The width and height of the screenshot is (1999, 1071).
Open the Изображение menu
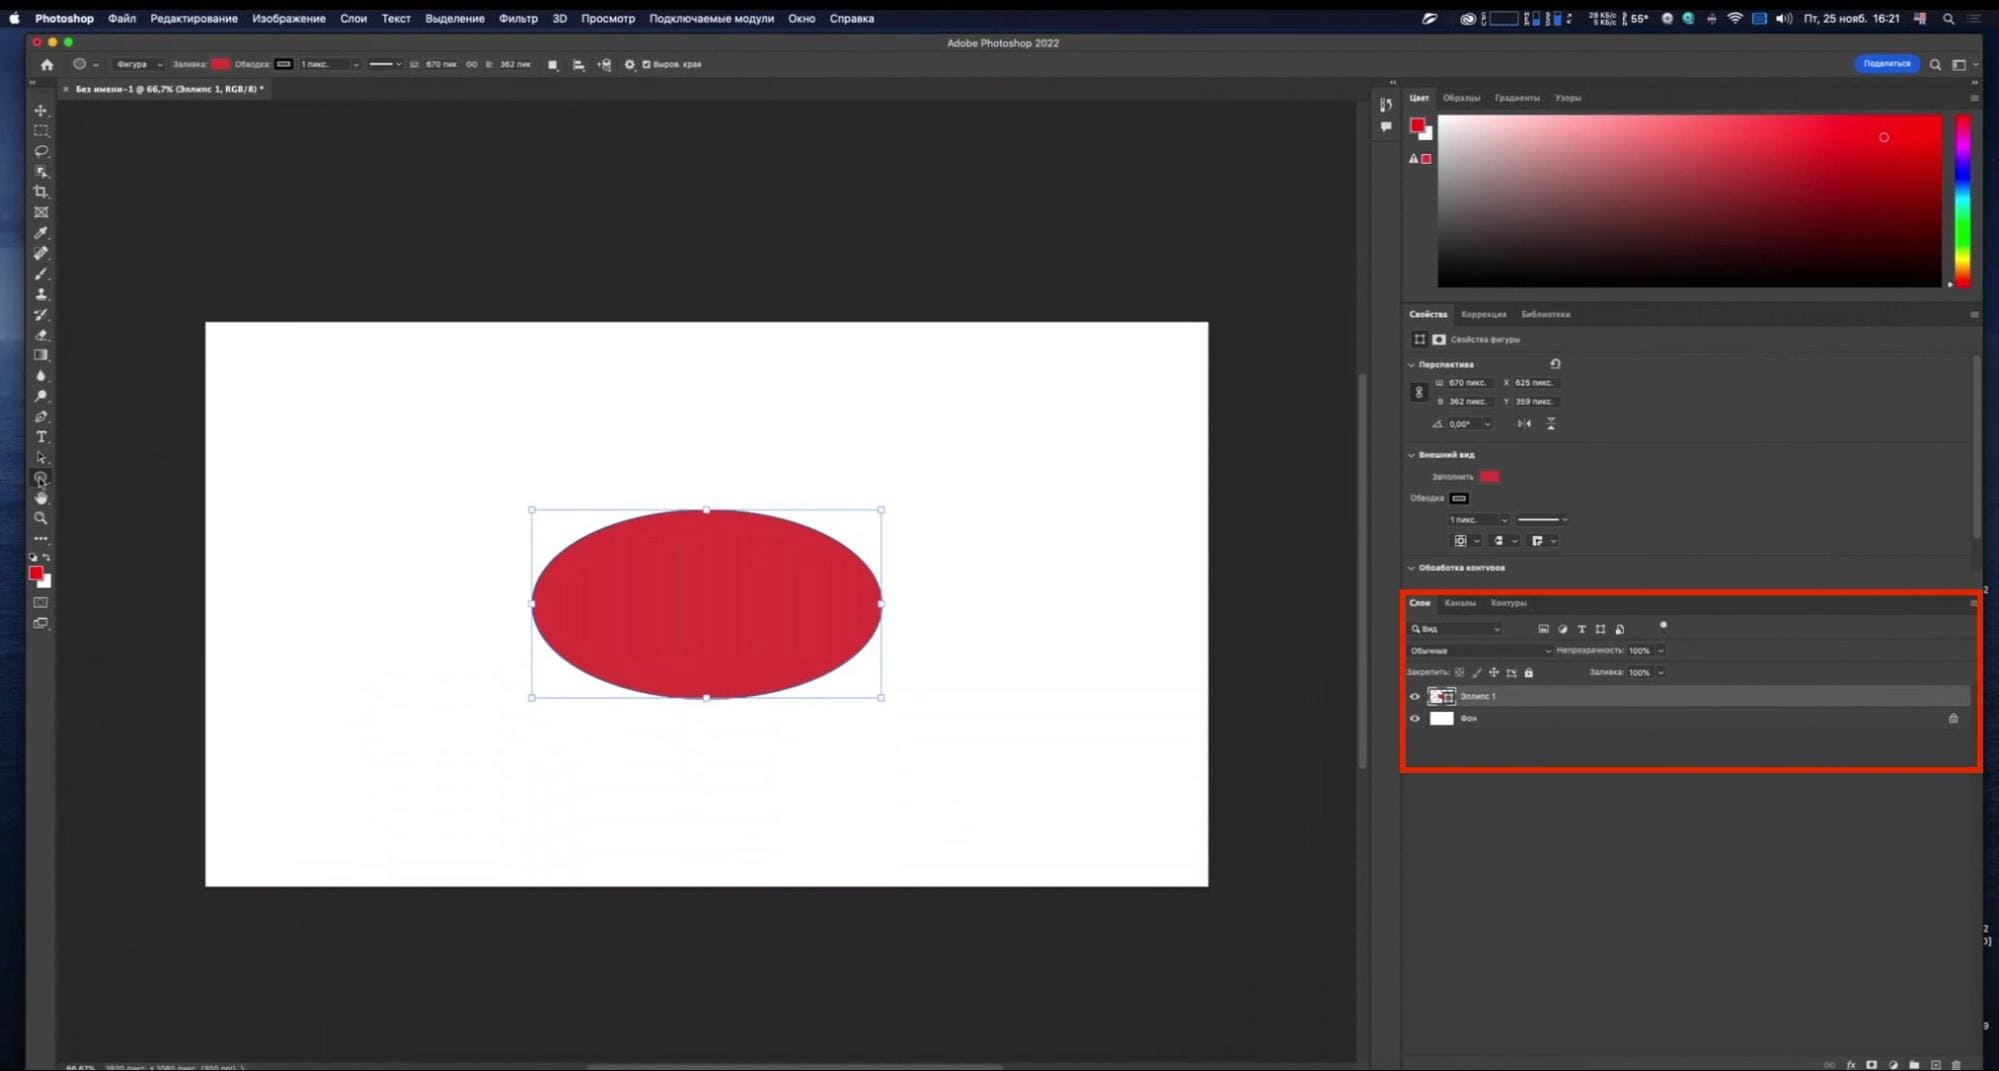(288, 18)
